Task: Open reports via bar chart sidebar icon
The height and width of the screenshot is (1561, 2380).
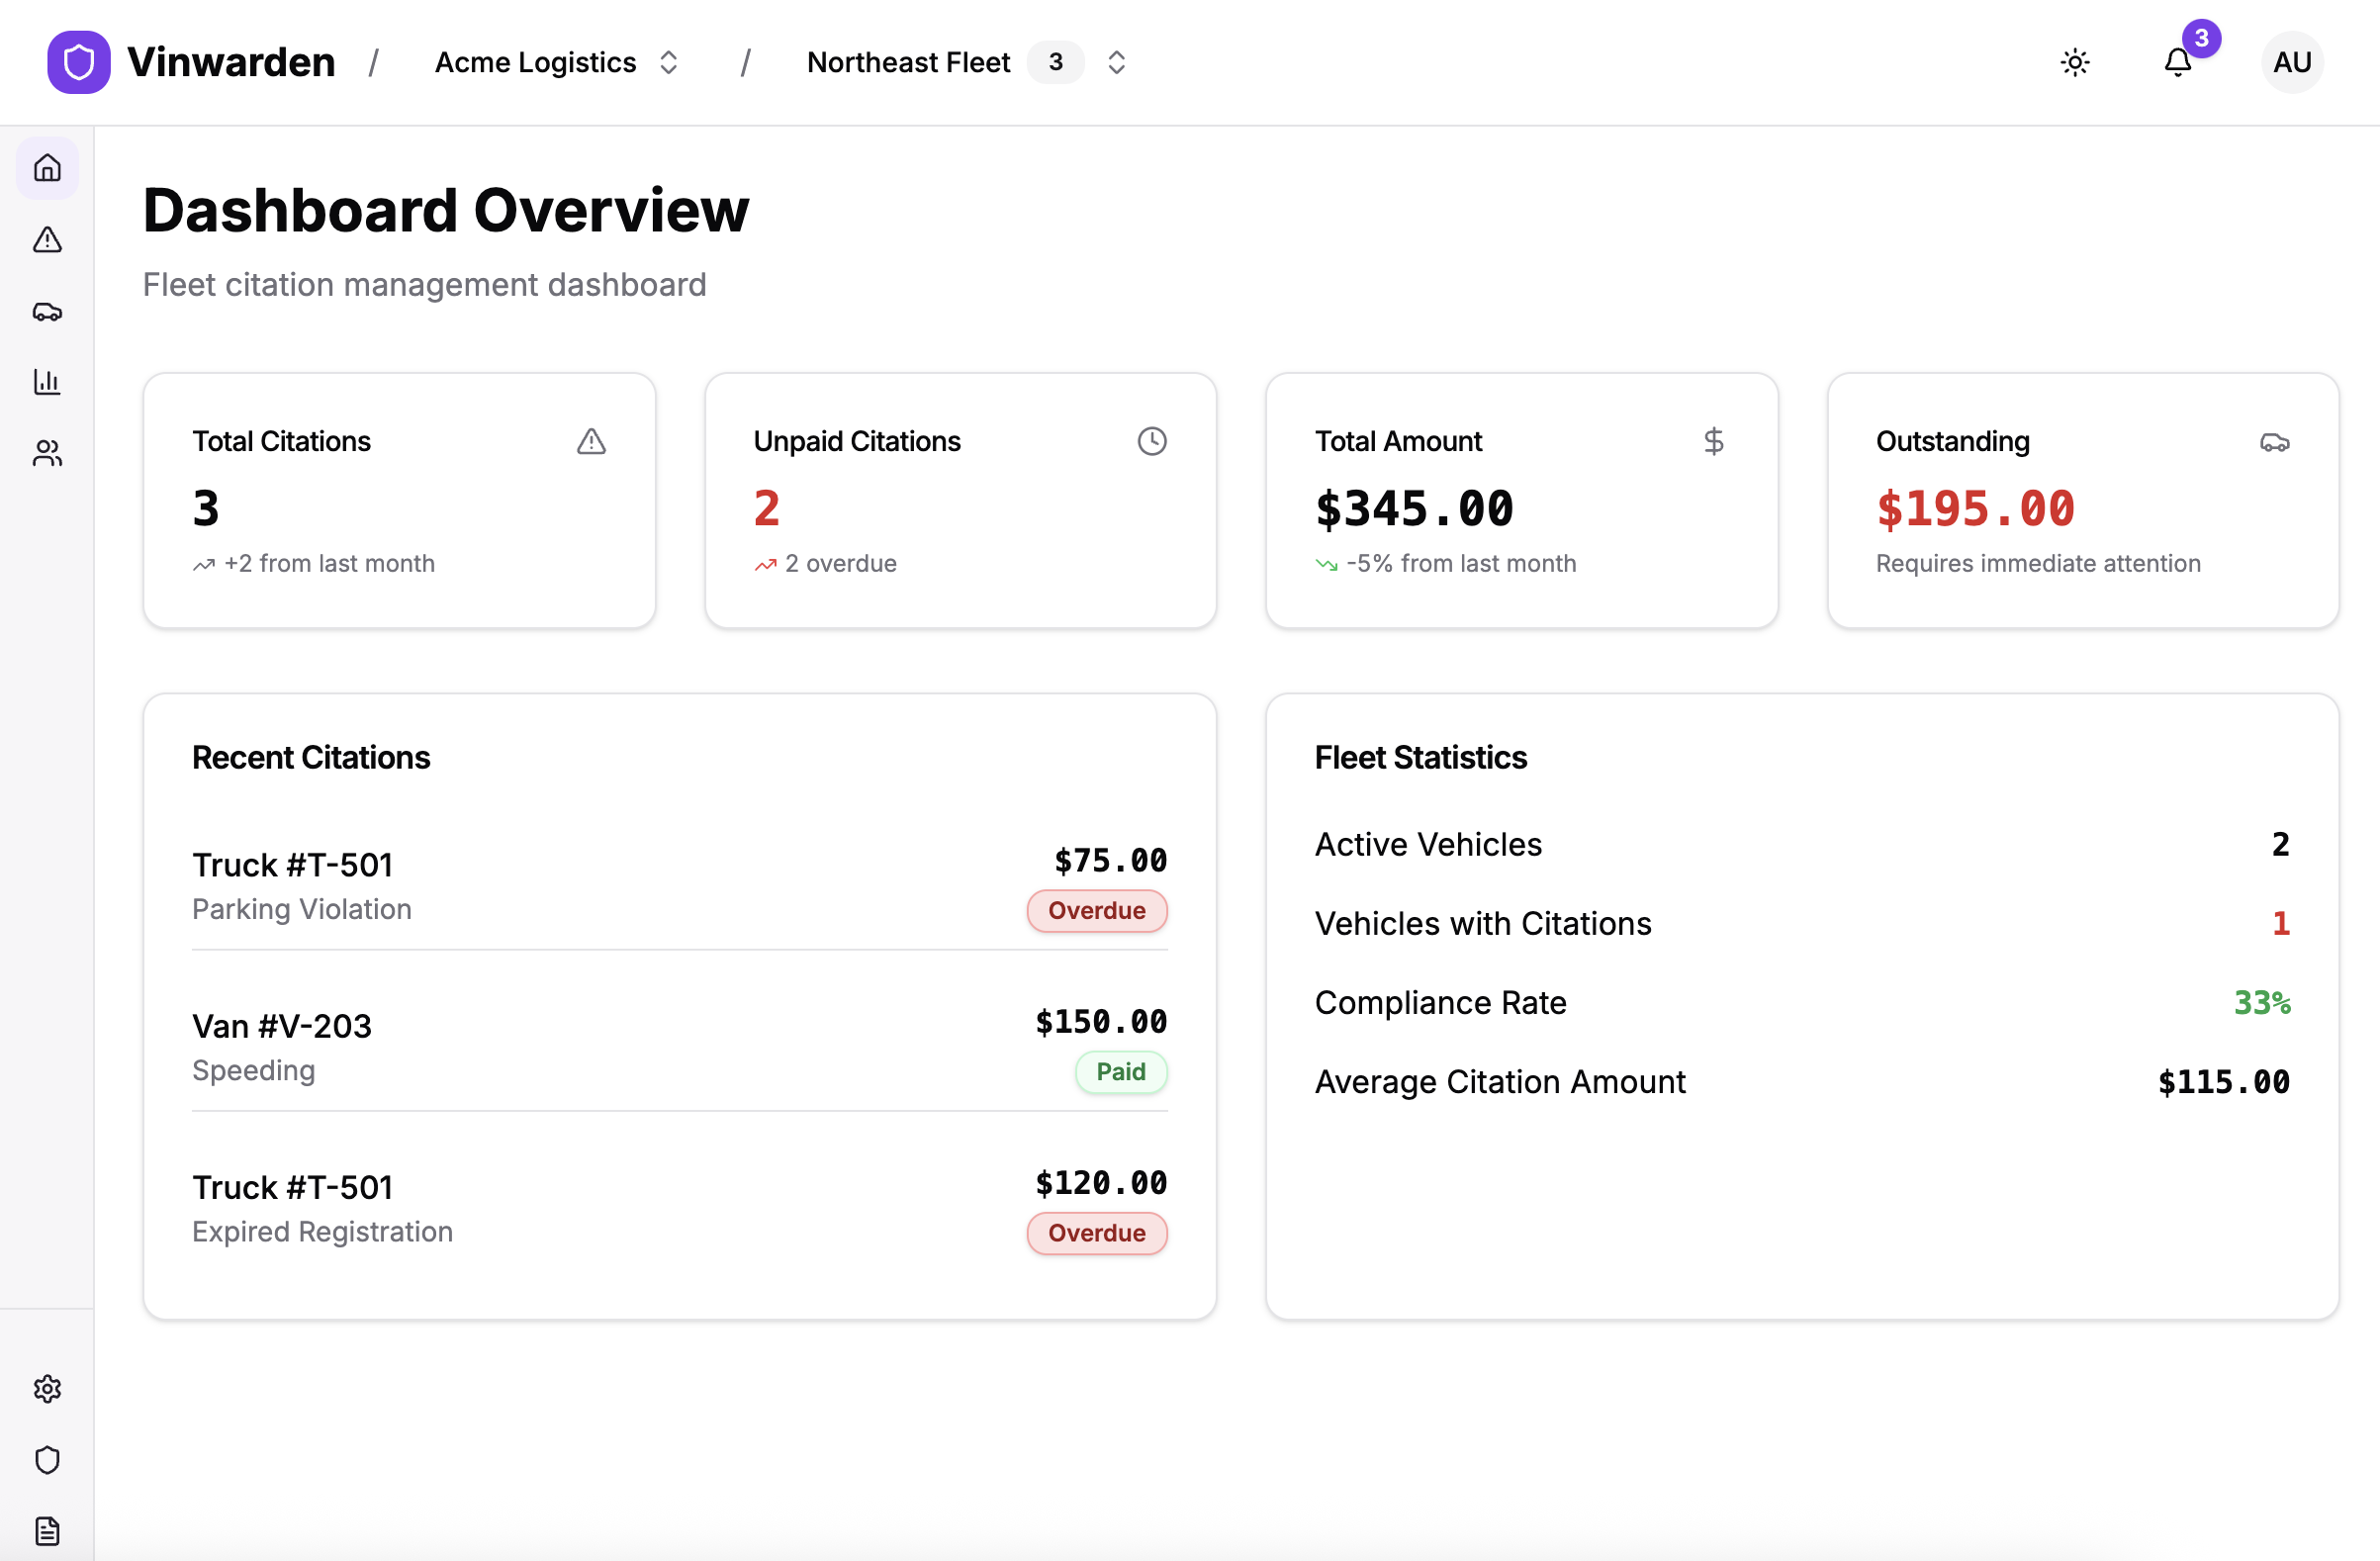Action: (x=47, y=382)
